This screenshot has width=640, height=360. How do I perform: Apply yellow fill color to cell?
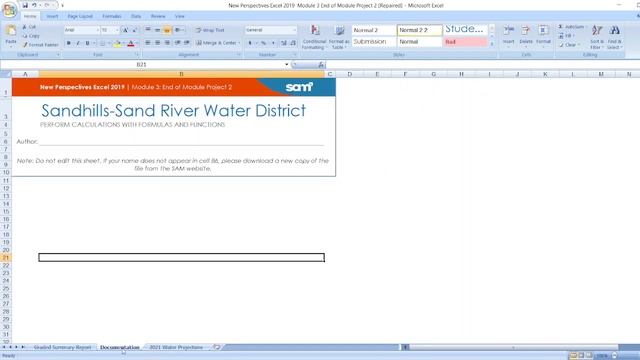pyautogui.click(x=118, y=43)
